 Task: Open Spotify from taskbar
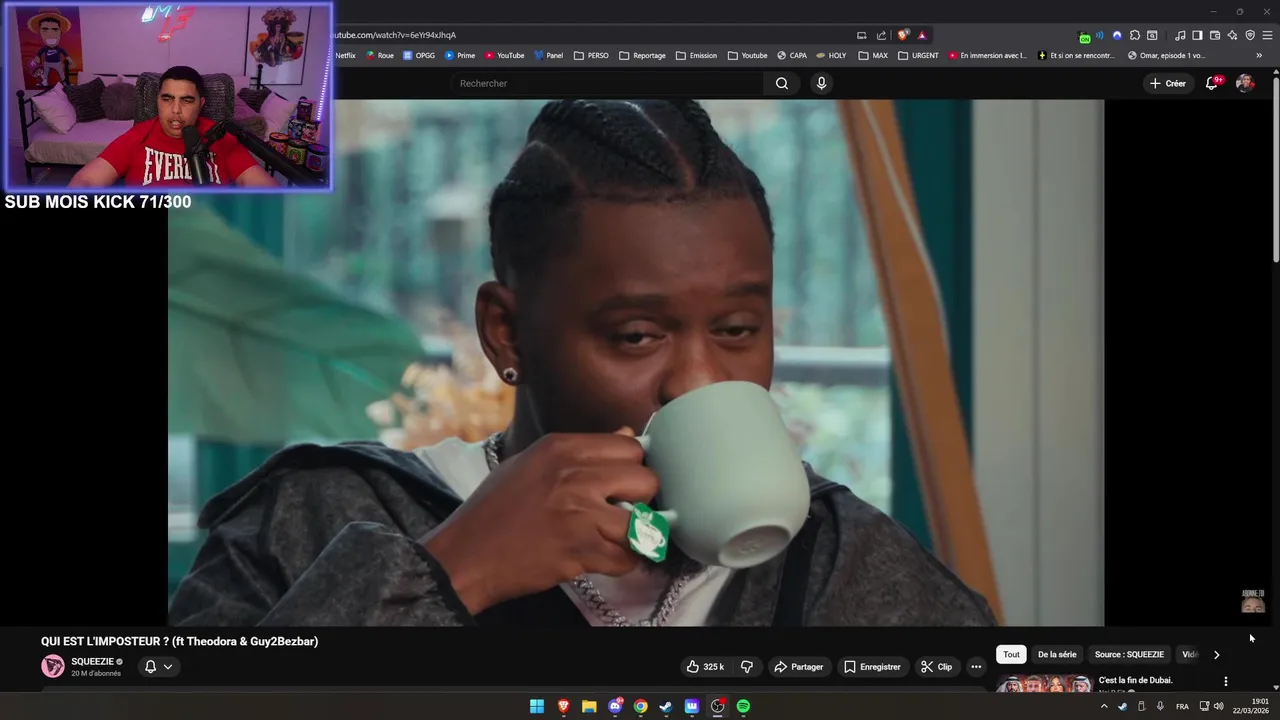[x=743, y=706]
